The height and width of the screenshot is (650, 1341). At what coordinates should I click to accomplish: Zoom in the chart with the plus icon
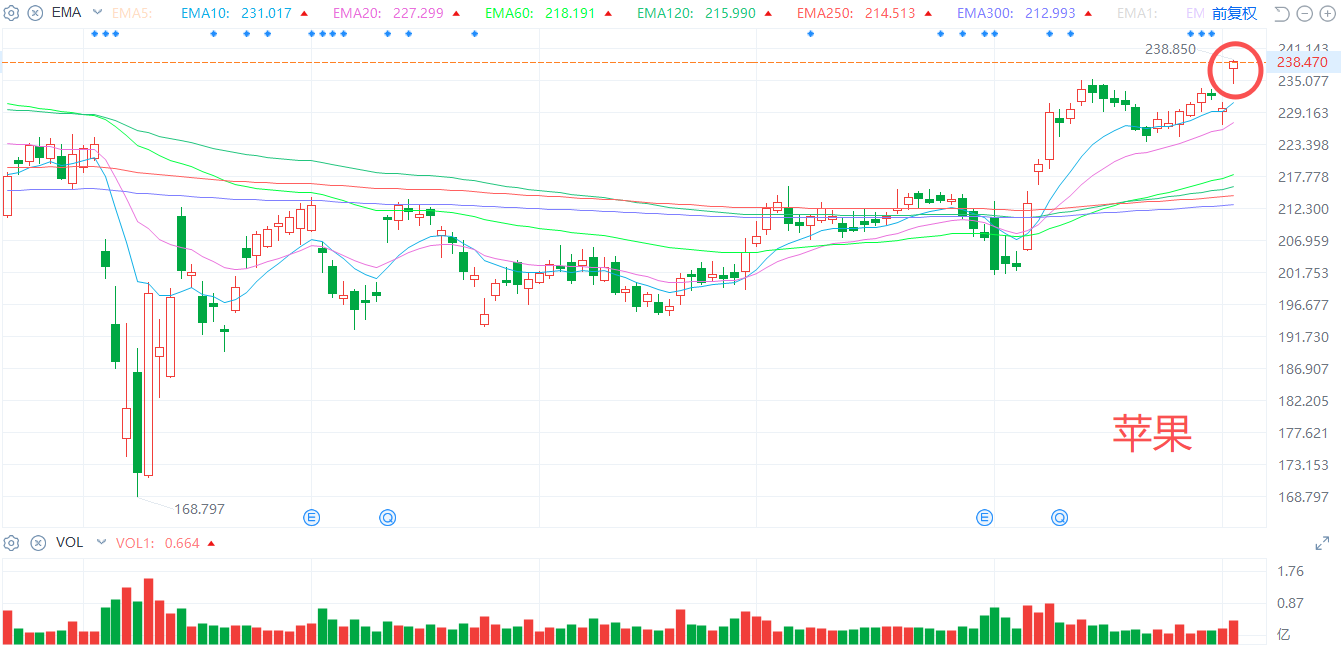1326,13
